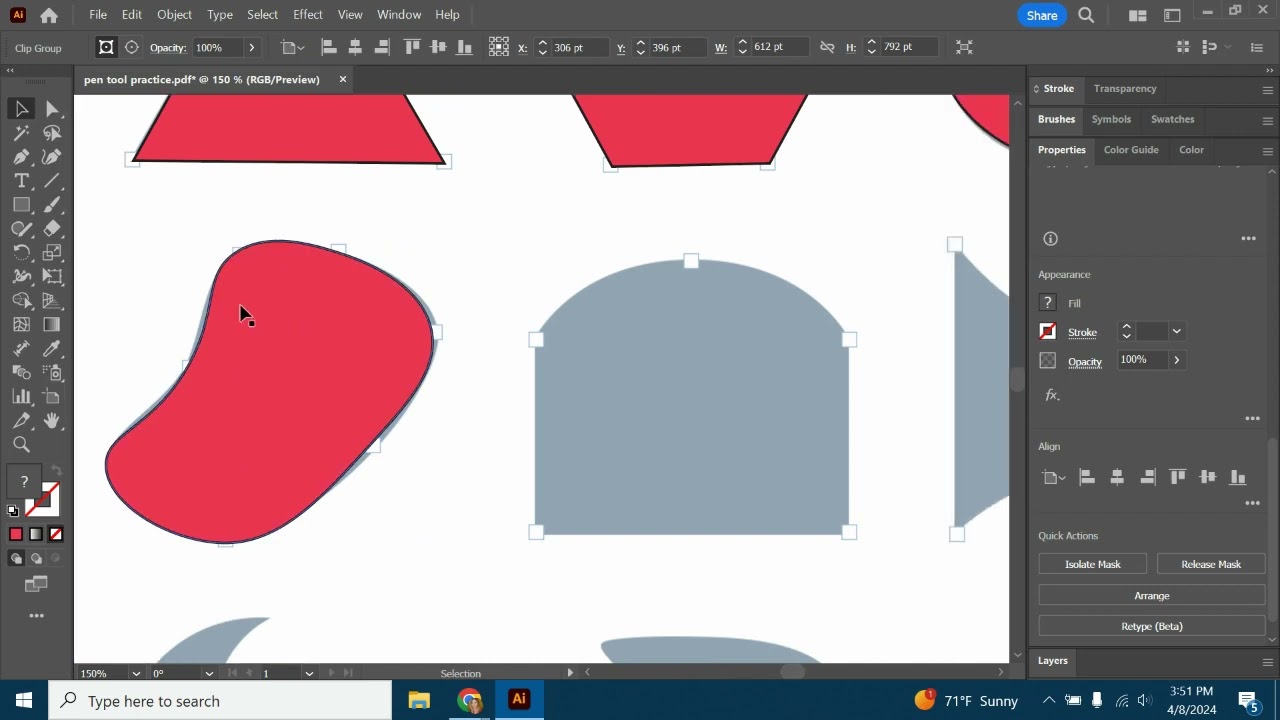Enable Draw Behind mode
The image size is (1280, 720).
(37, 559)
